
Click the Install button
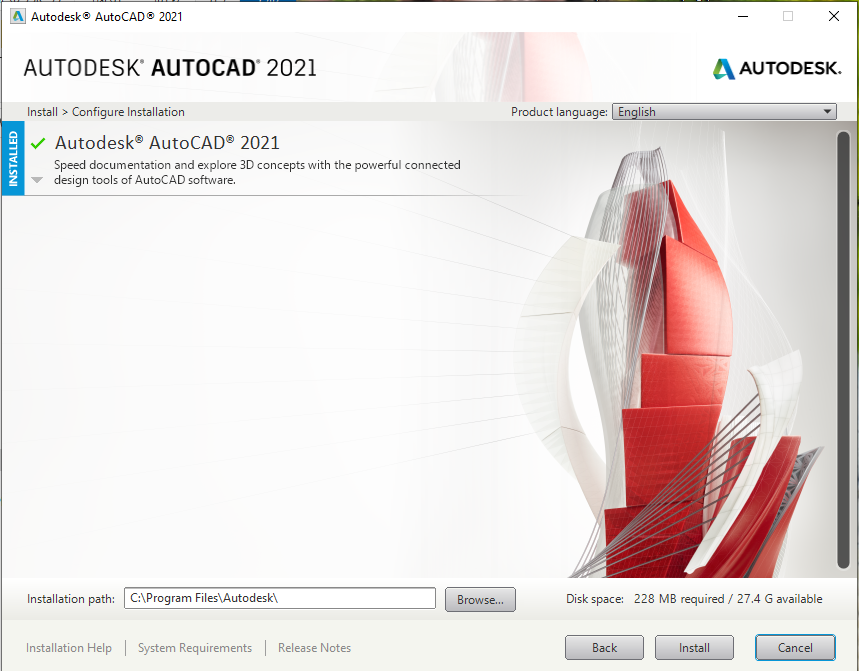point(694,647)
